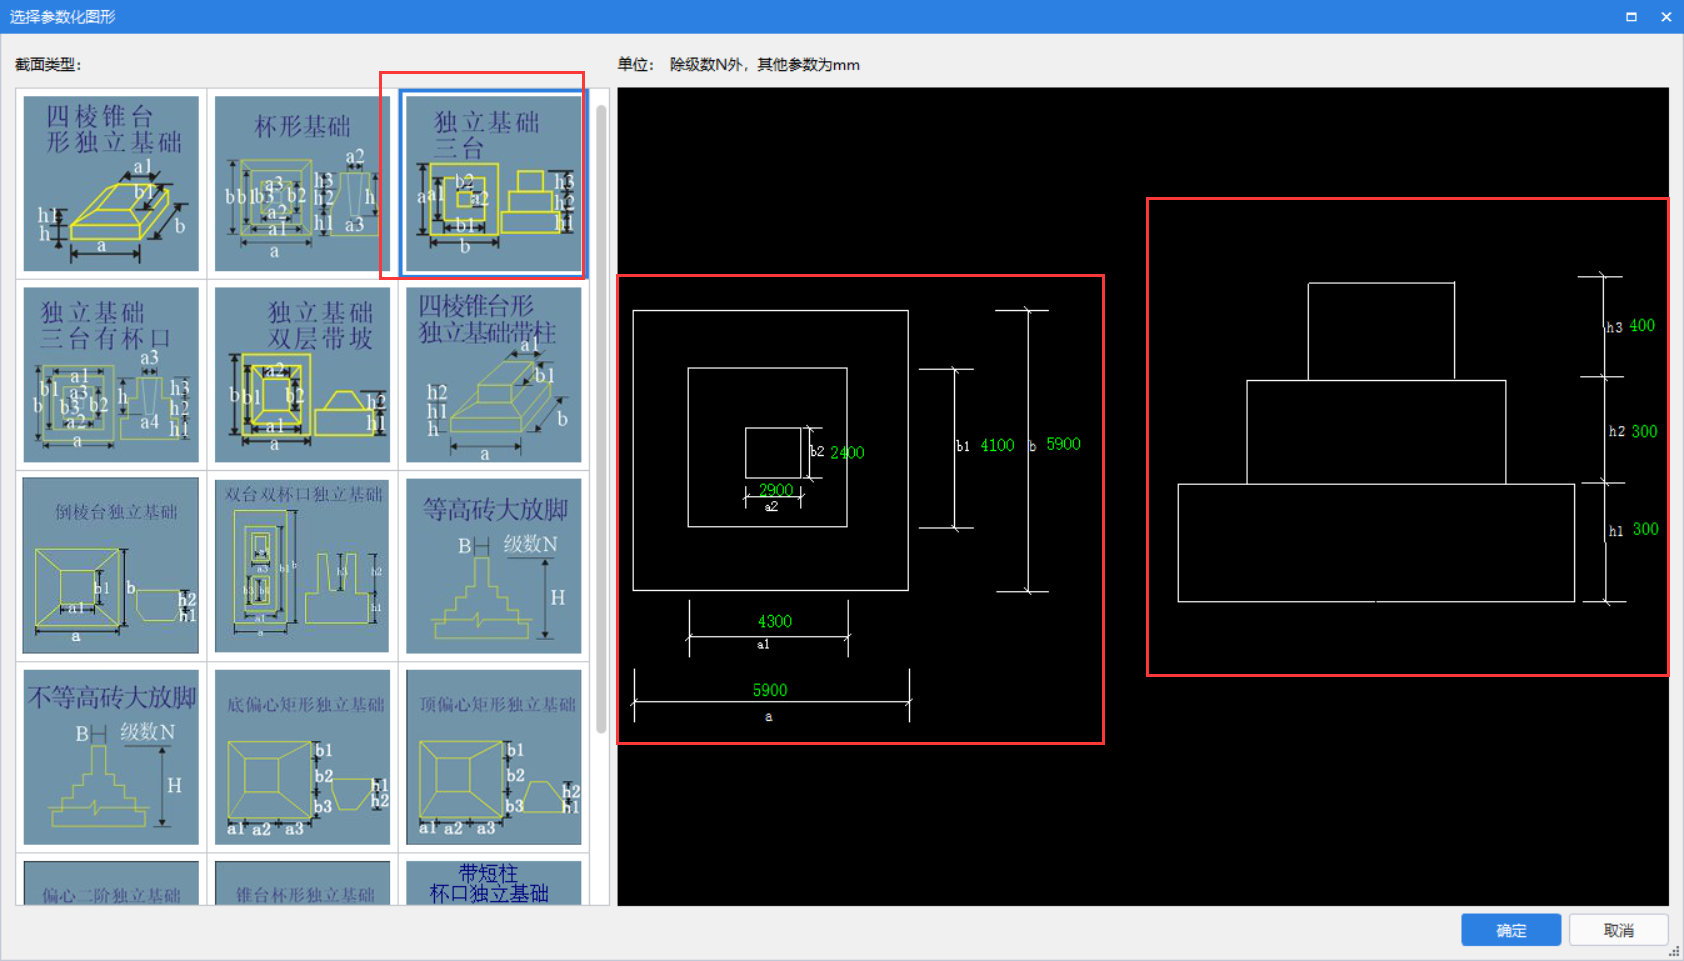Viewport: 1684px width, 961px height.
Task: Pick the 独立基础三台有杯口 section type
Action: (111, 375)
